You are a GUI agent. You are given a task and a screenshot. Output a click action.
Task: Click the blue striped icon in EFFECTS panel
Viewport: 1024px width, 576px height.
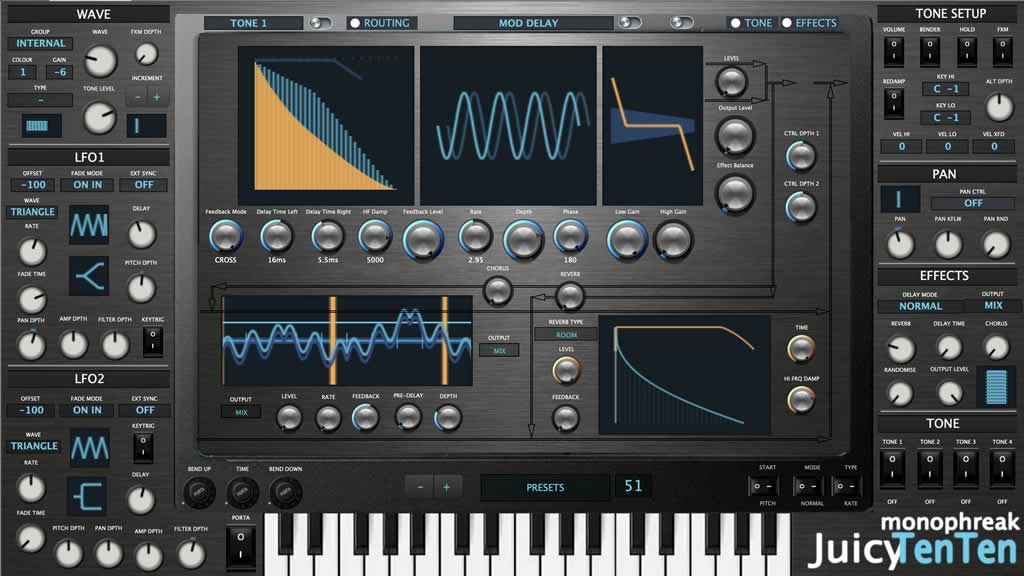pyautogui.click(x=995, y=386)
